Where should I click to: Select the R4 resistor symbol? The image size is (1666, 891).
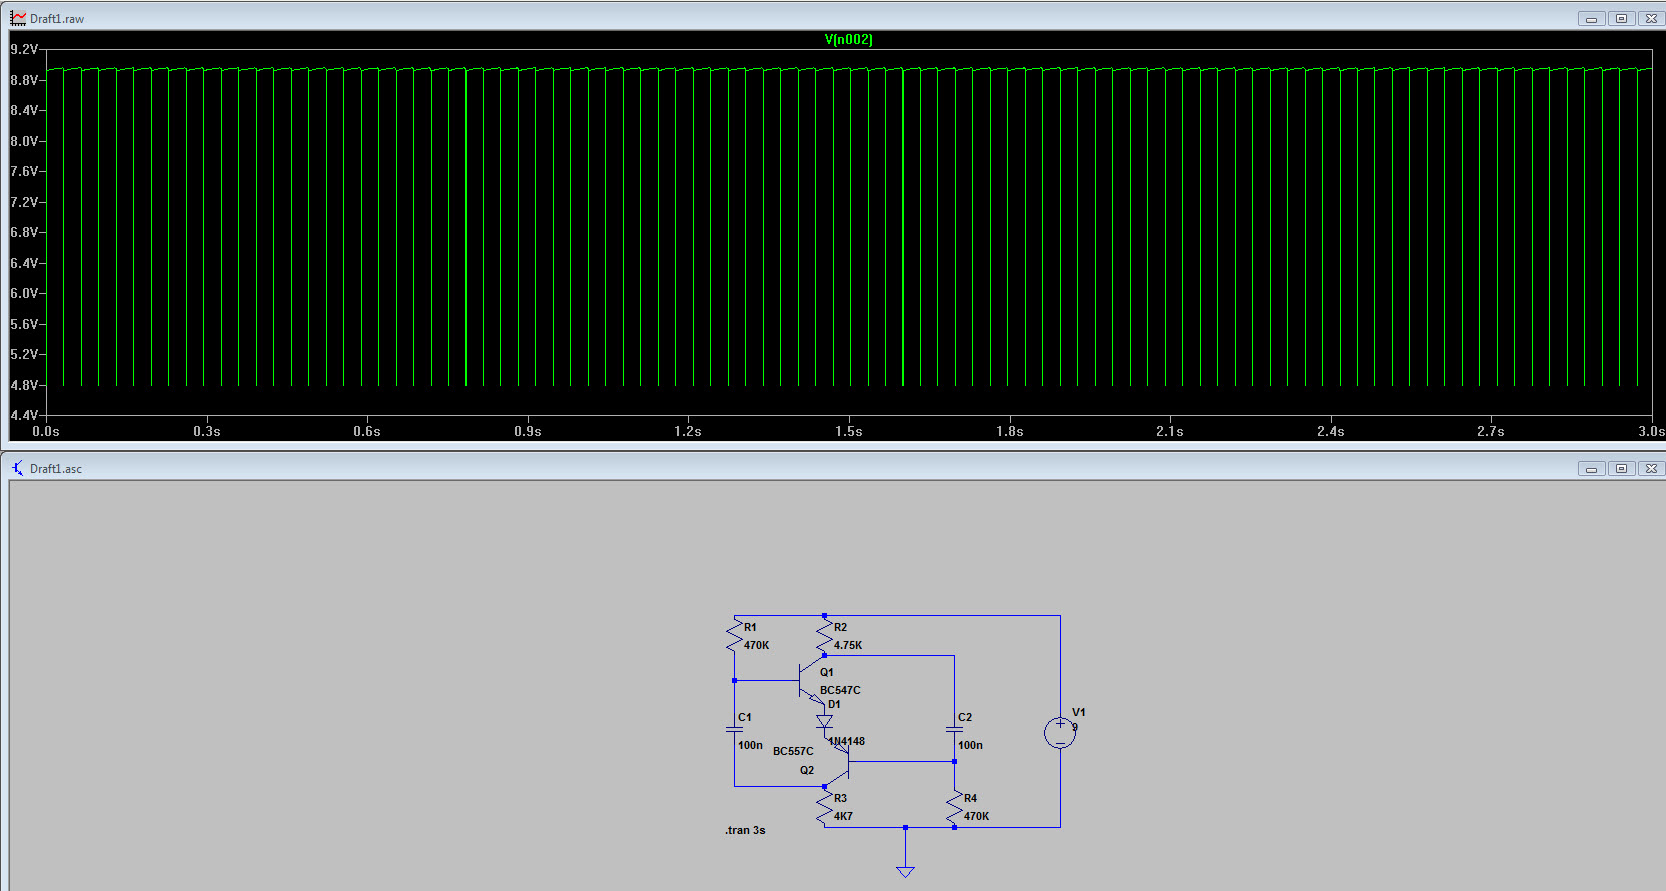pos(955,807)
